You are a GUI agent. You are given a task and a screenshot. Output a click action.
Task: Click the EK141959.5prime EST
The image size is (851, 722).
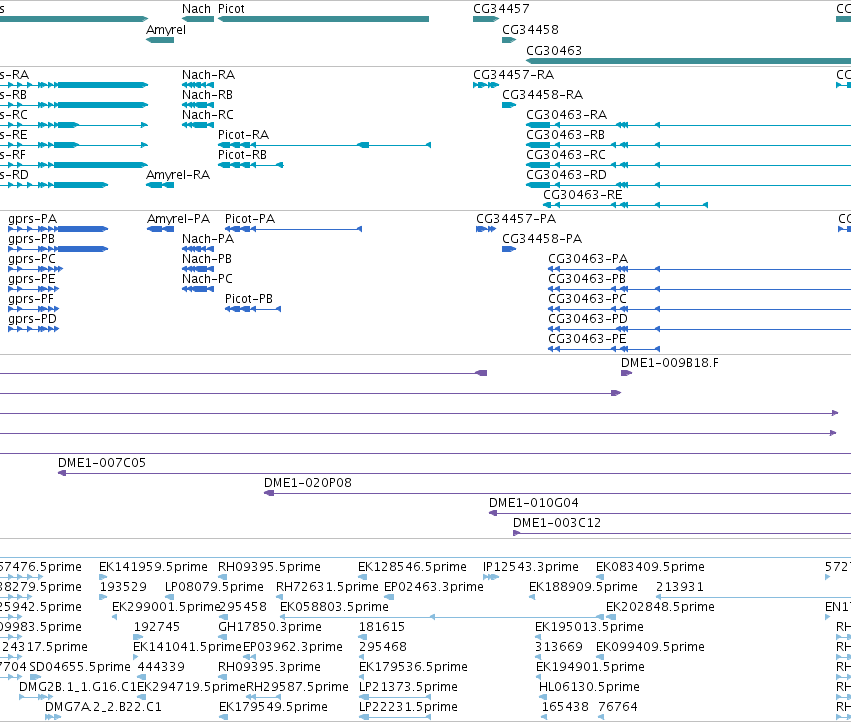[x=103, y=577]
